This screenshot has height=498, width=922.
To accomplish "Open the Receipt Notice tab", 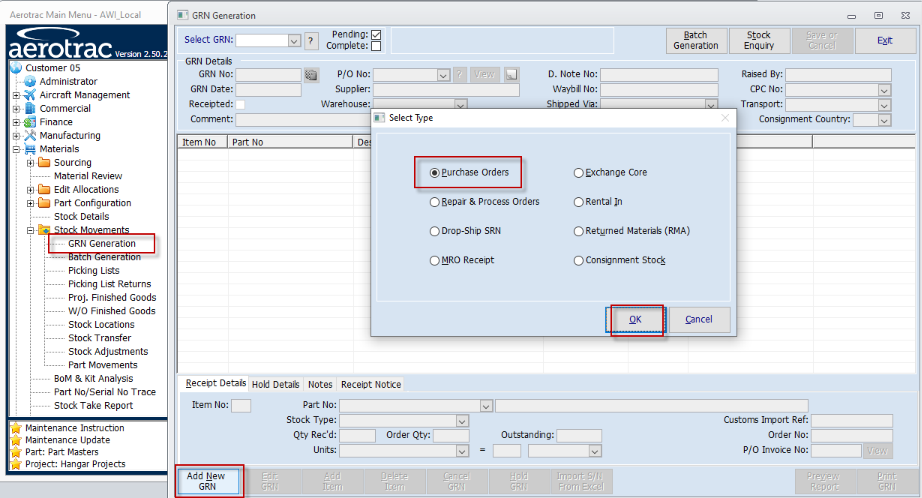I will coord(371,385).
